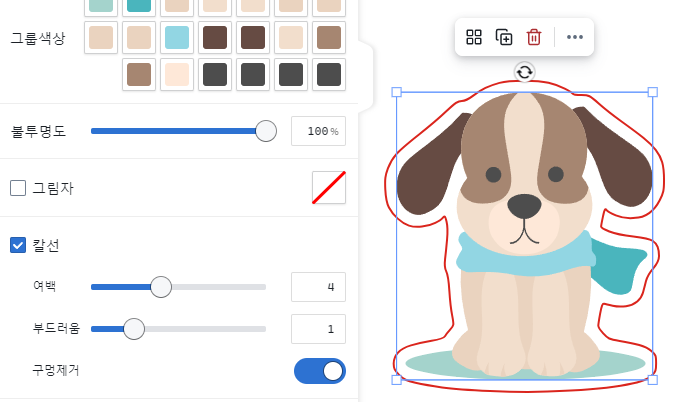Click the top-right selection resize handle
This screenshot has height=402, width=682.
click(653, 92)
